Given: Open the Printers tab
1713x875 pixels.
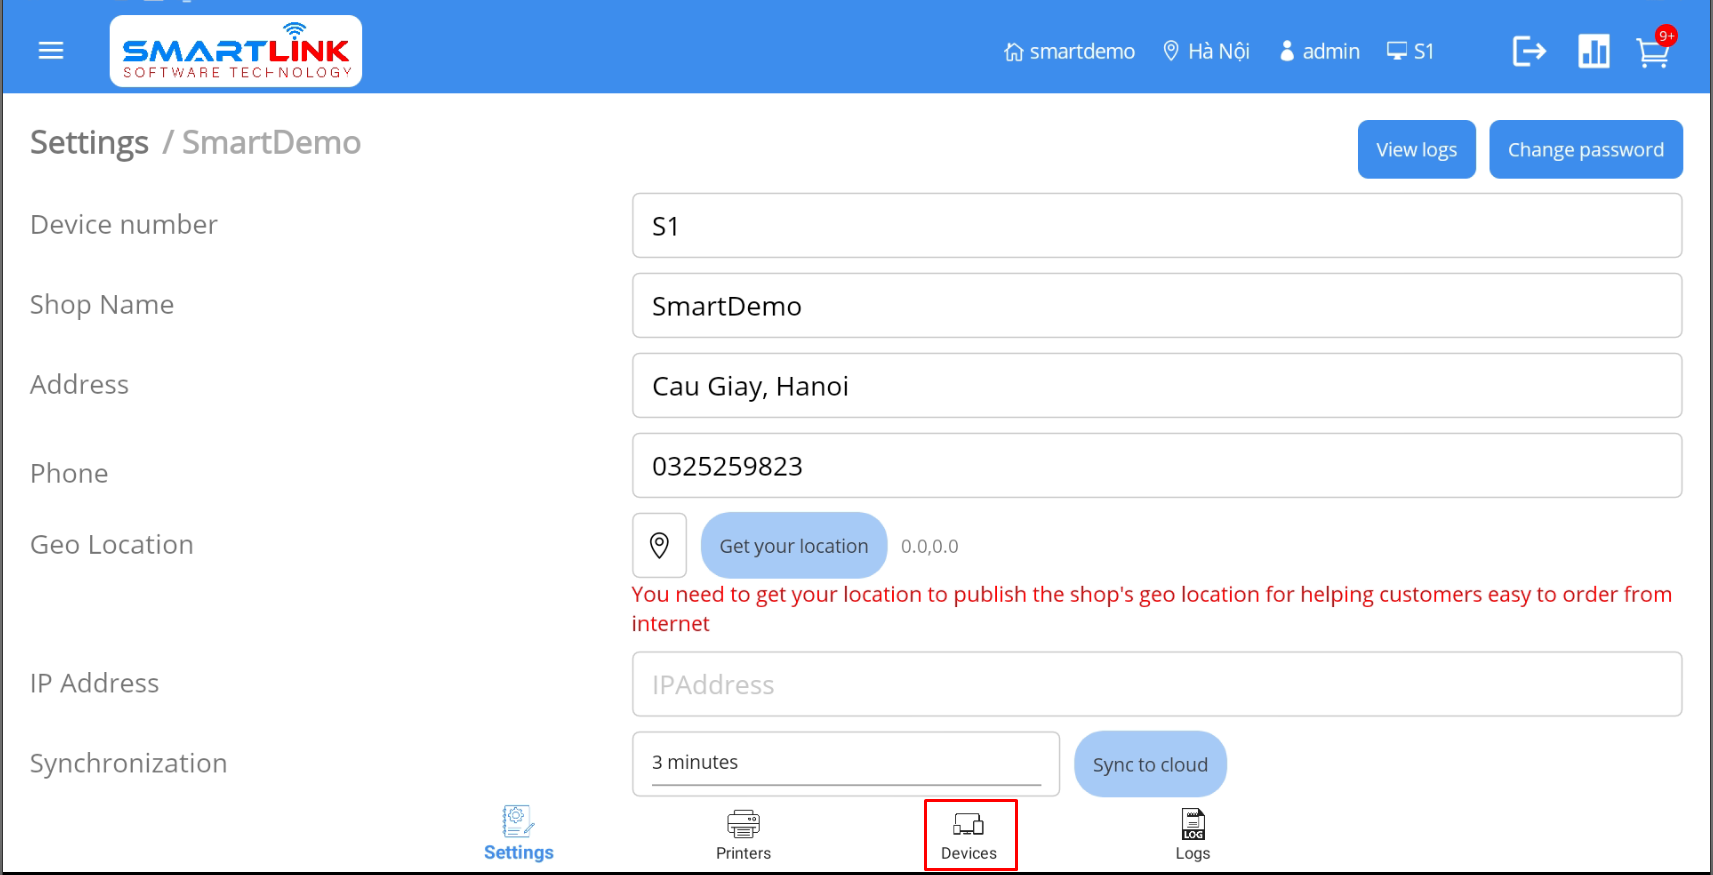Looking at the screenshot, I should coord(743,835).
